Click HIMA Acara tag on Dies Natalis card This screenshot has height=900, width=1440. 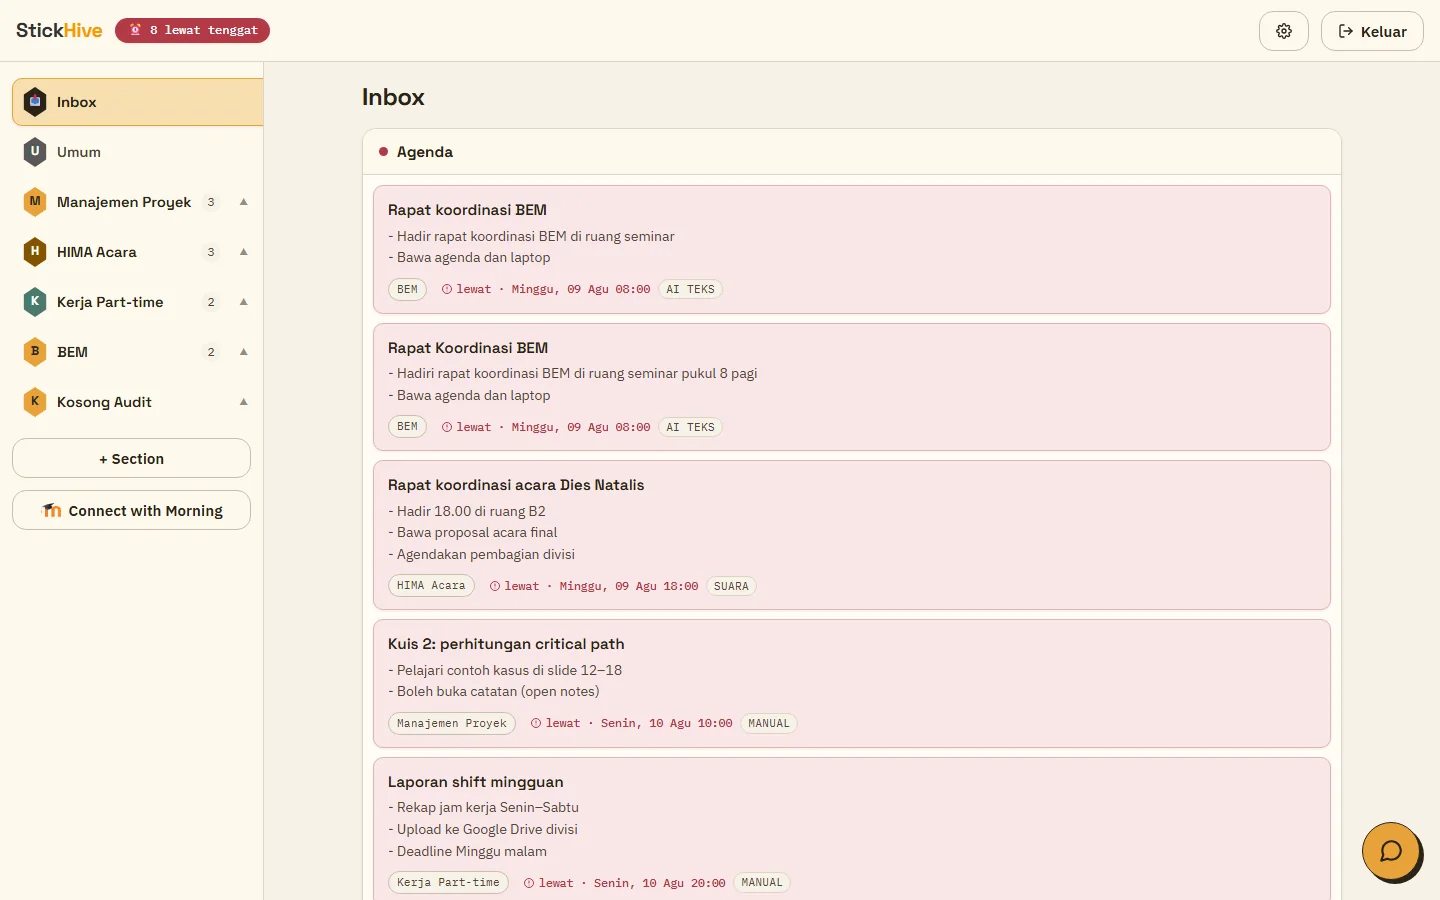(x=431, y=586)
